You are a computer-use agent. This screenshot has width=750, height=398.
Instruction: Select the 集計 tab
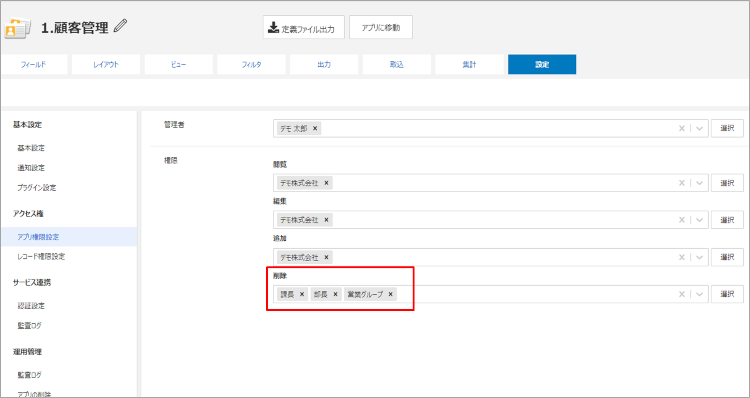click(x=469, y=65)
